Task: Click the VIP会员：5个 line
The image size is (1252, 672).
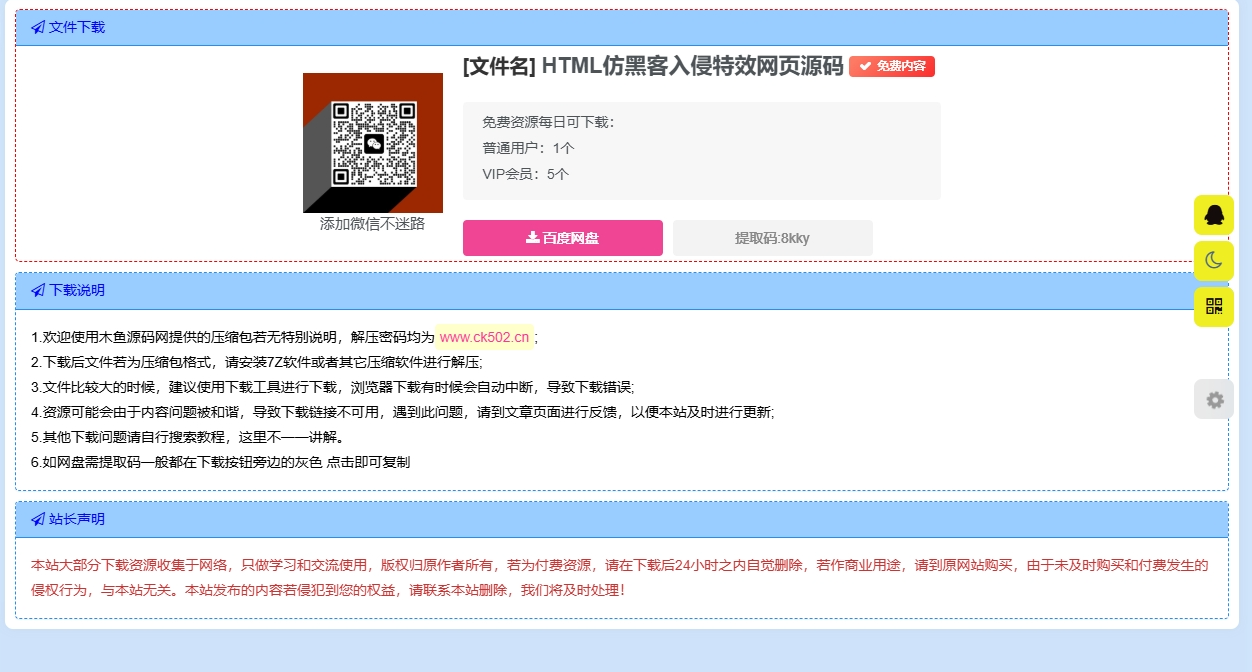Action: (526, 174)
